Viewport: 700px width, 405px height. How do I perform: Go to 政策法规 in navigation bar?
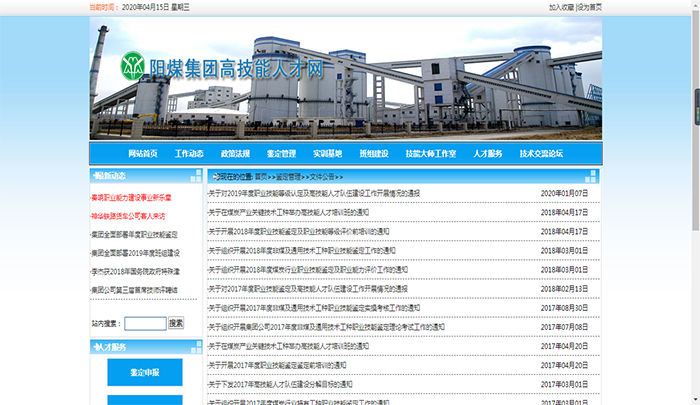click(x=235, y=154)
